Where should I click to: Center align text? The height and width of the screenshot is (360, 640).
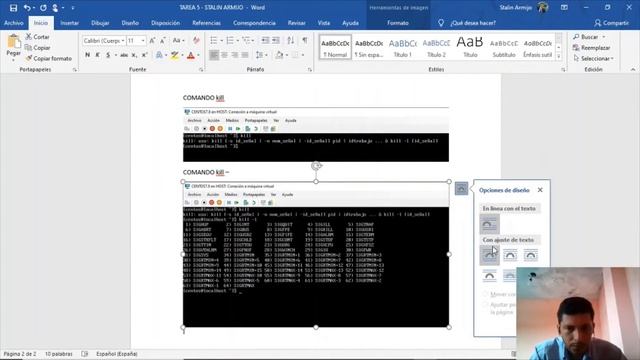coord(224,55)
